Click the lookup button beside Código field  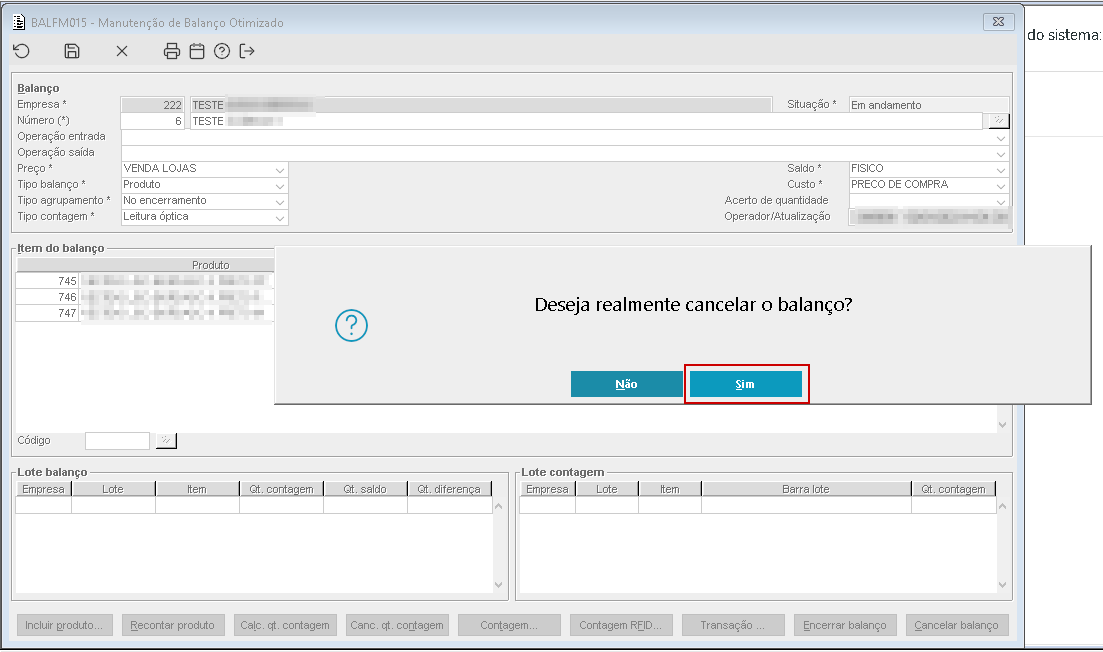coord(166,440)
